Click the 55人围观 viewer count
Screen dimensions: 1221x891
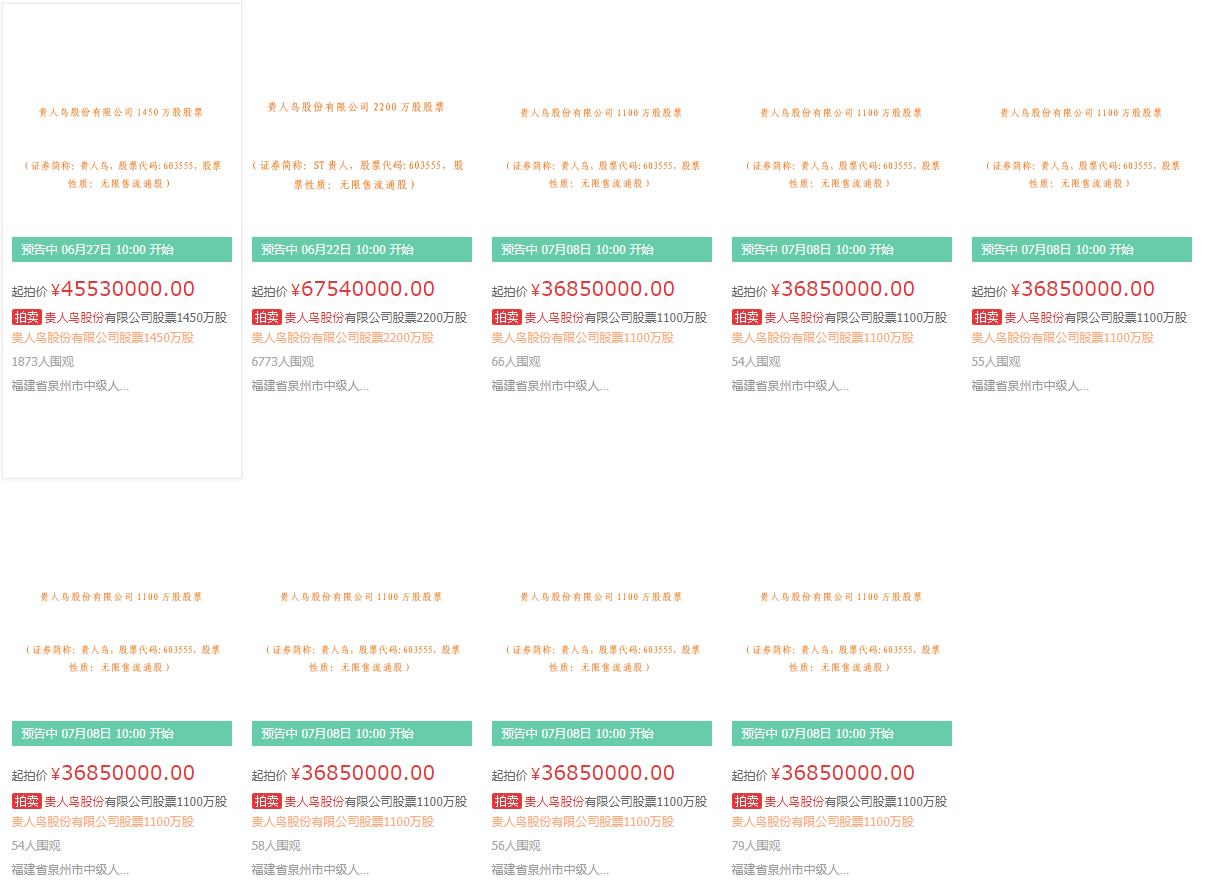point(996,362)
